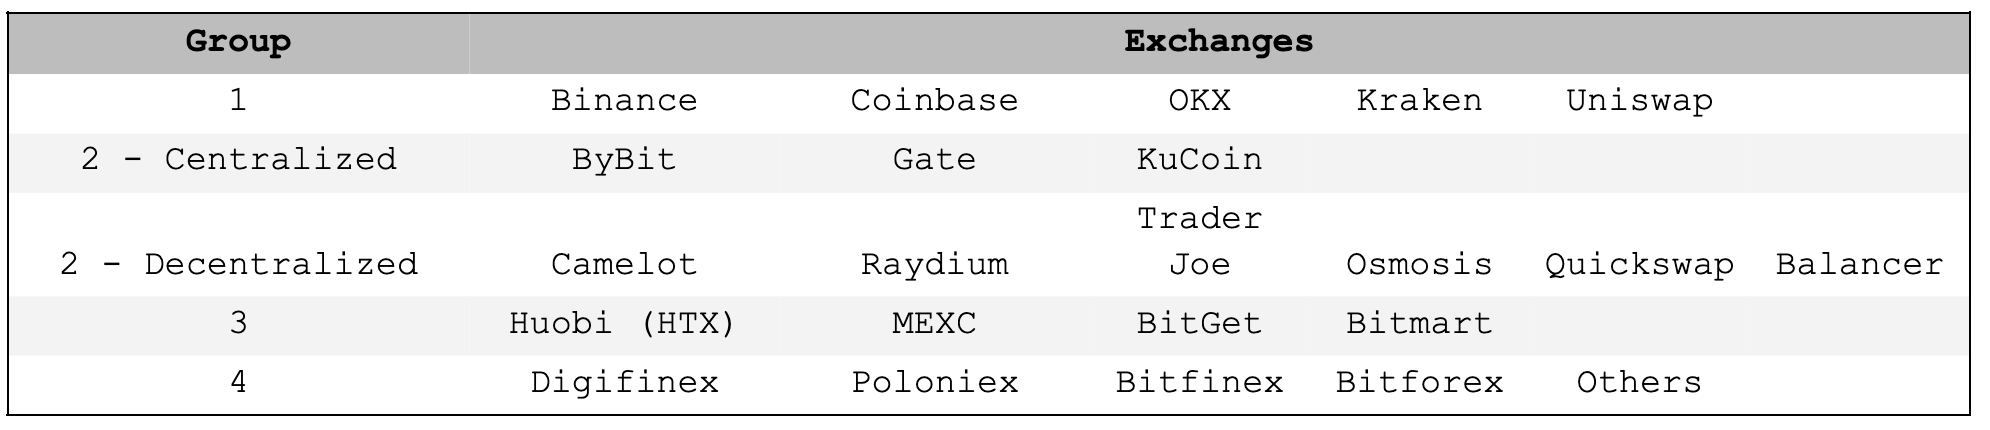Click the Group column header
This screenshot has width=1990, height=430.
pos(238,42)
